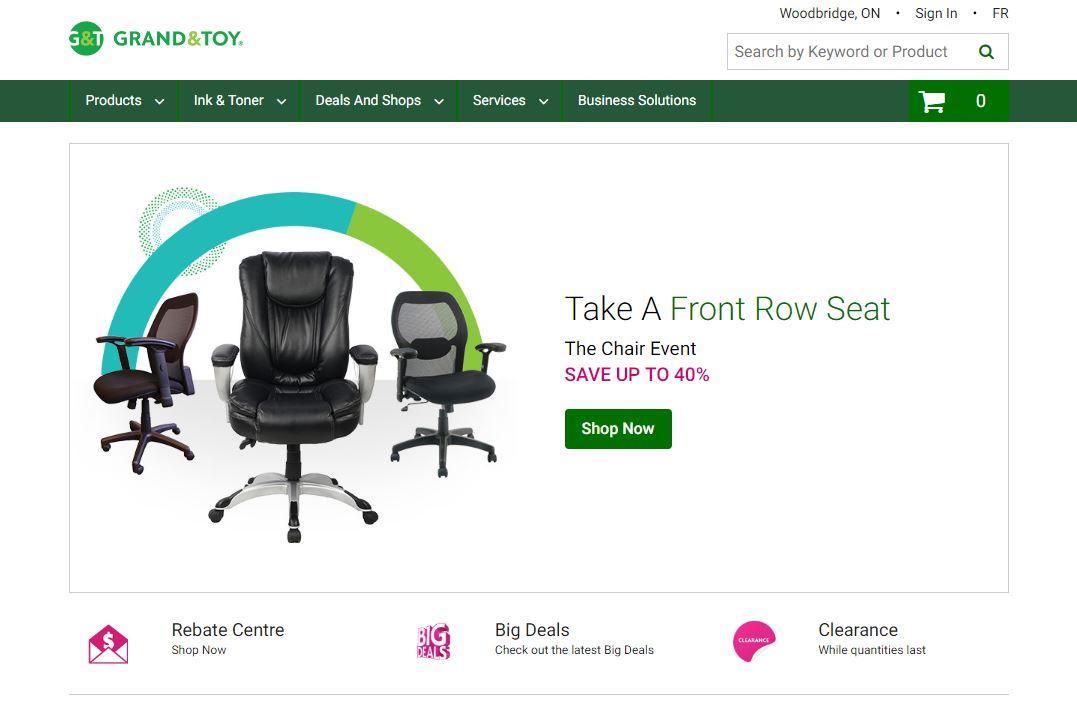Viewport: 1077px width, 705px height.
Task: Change the Woodbridge, ON location
Action: [830, 13]
